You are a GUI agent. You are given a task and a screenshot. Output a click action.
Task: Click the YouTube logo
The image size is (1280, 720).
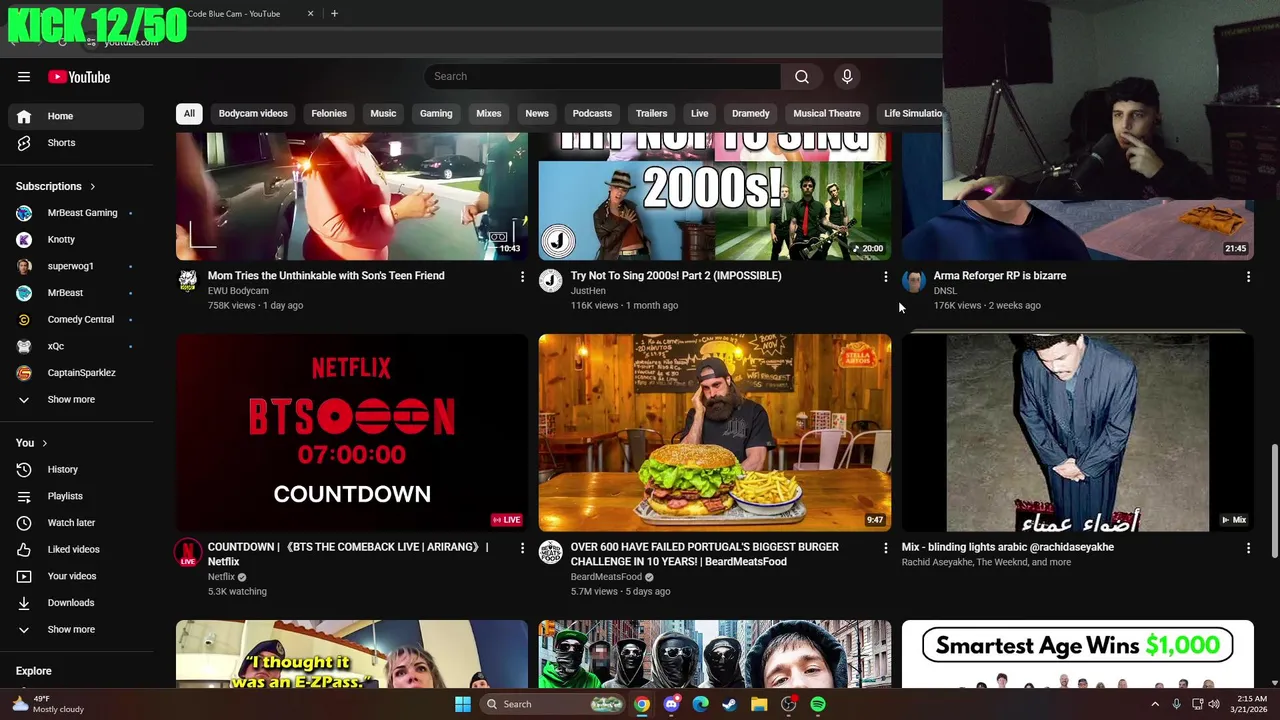[x=79, y=77]
